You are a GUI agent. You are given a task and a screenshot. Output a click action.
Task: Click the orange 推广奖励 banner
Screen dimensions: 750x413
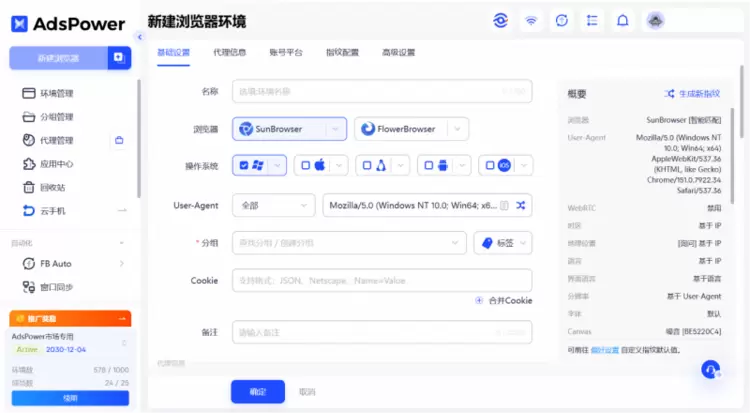point(70,319)
